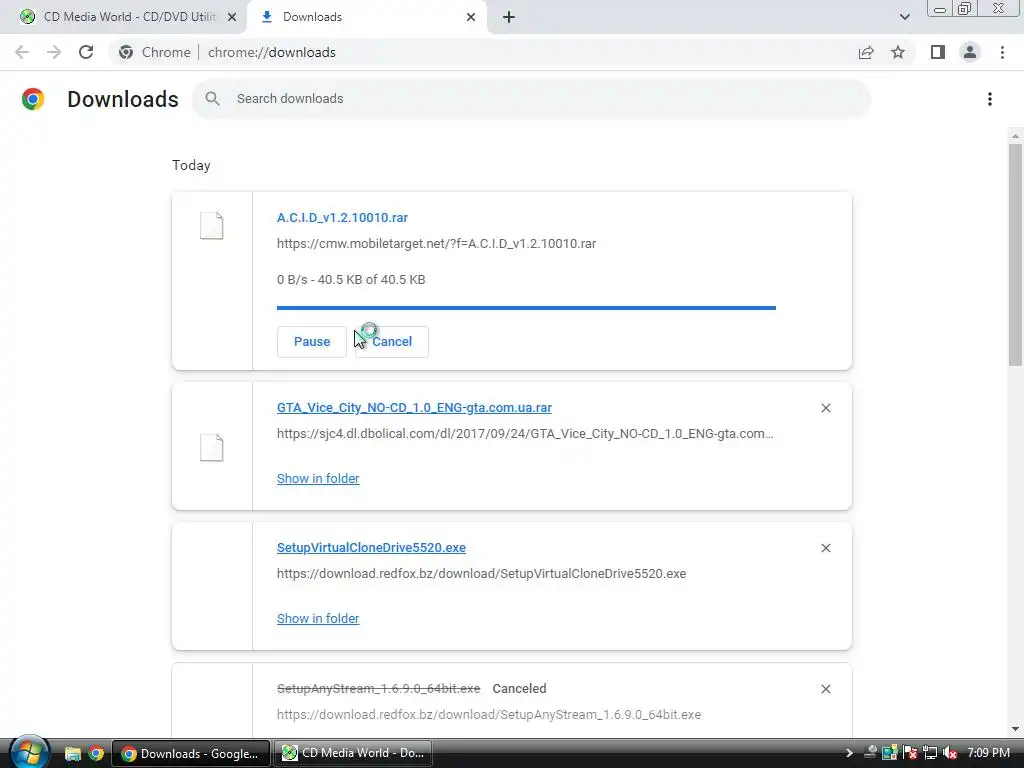Switch to Downloads - Google taskbar button
The height and width of the screenshot is (768, 1024).
(x=191, y=754)
